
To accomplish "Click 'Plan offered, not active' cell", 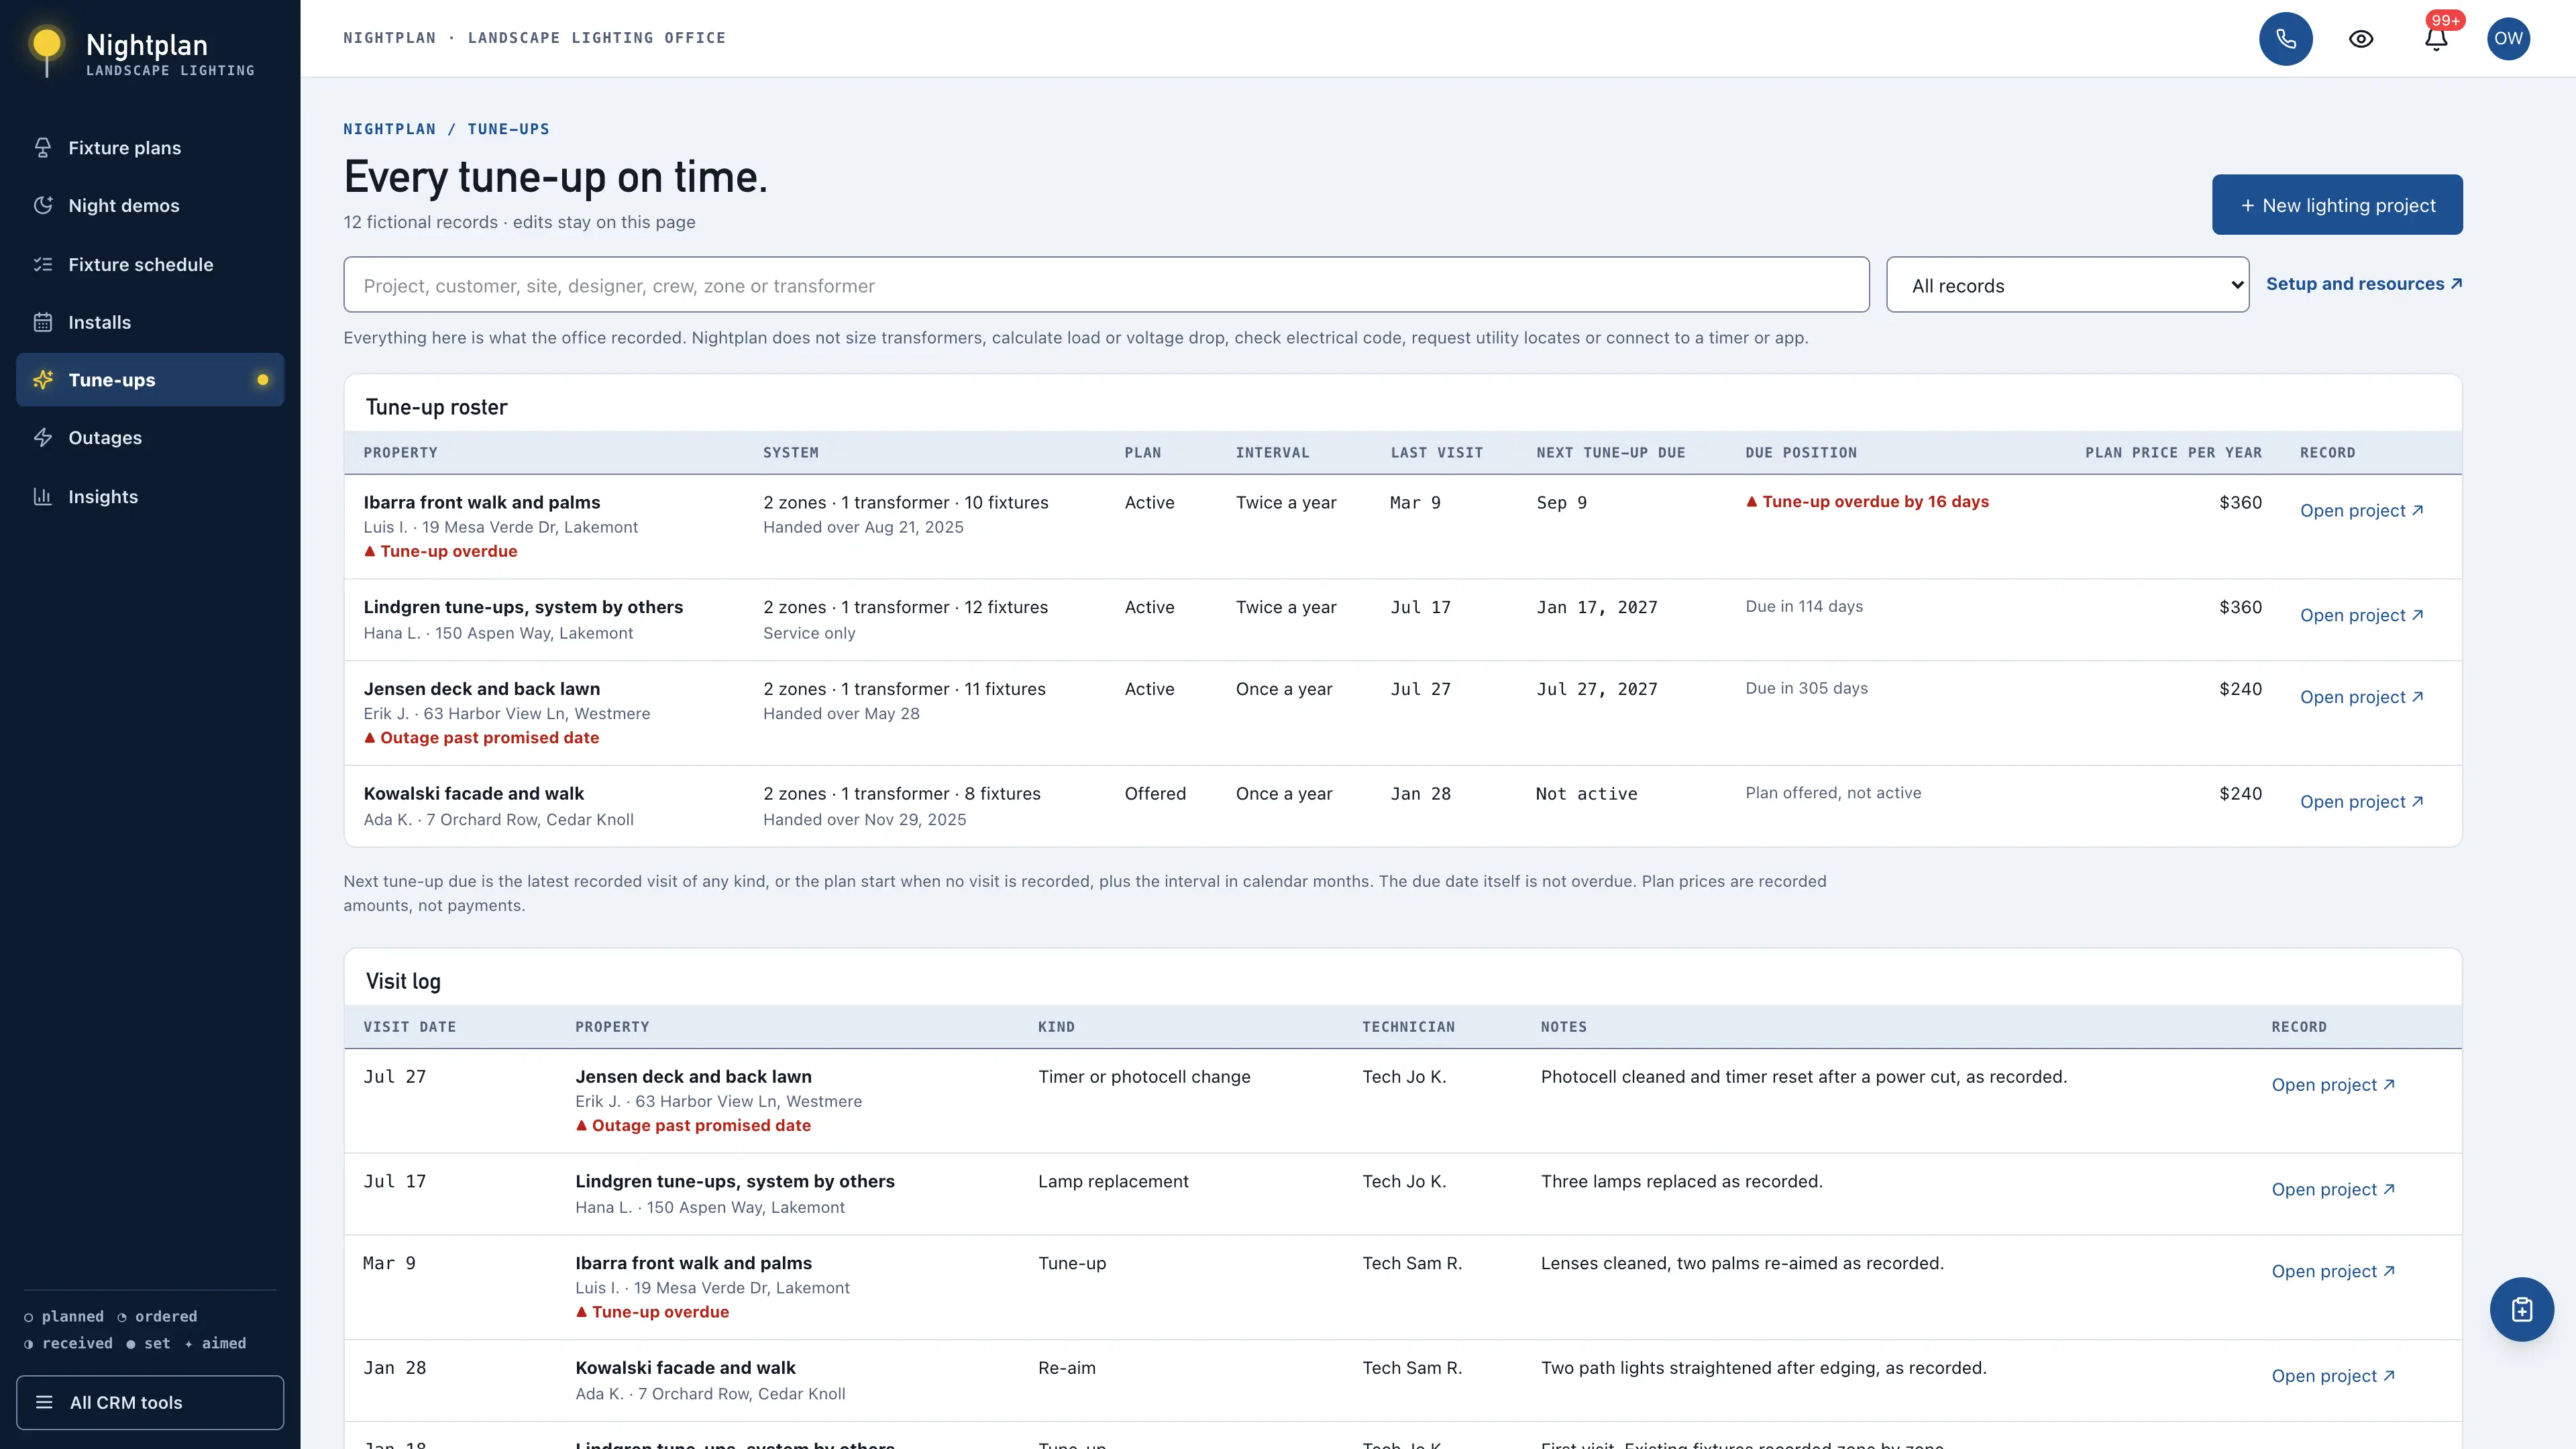I will point(1833,793).
